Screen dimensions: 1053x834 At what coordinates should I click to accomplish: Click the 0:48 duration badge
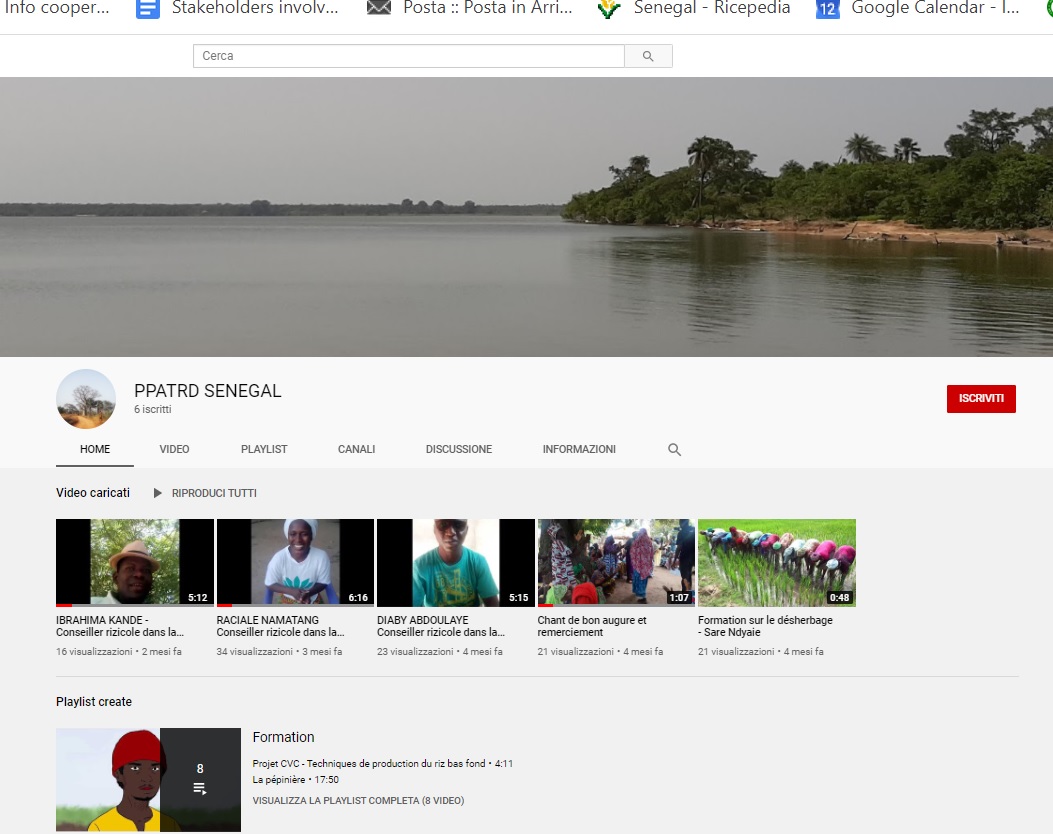click(x=839, y=598)
